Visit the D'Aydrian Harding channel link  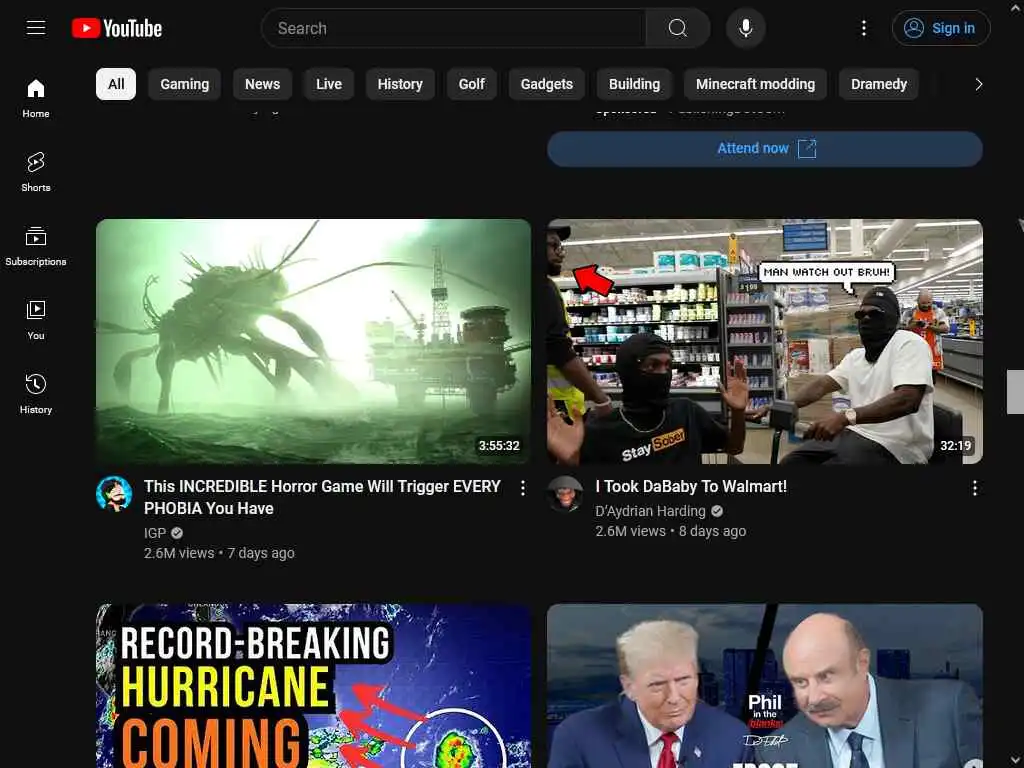(x=650, y=511)
